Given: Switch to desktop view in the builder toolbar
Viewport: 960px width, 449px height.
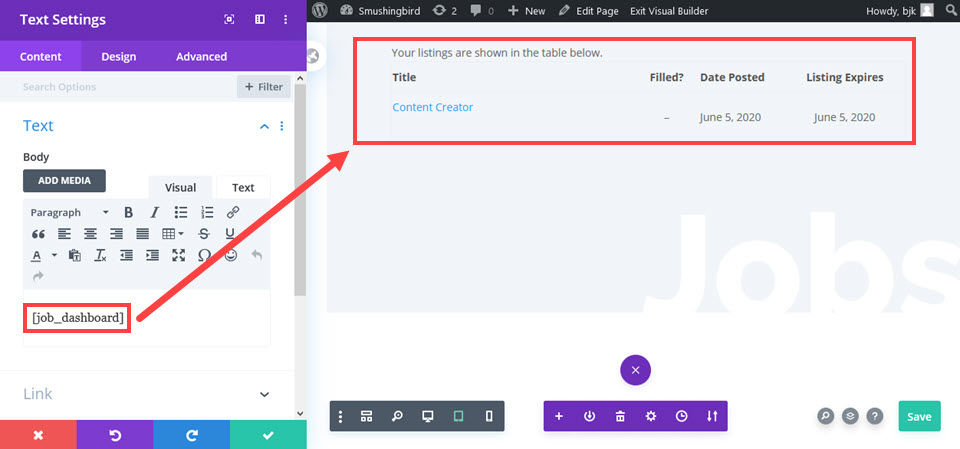Looking at the screenshot, I should point(428,417).
